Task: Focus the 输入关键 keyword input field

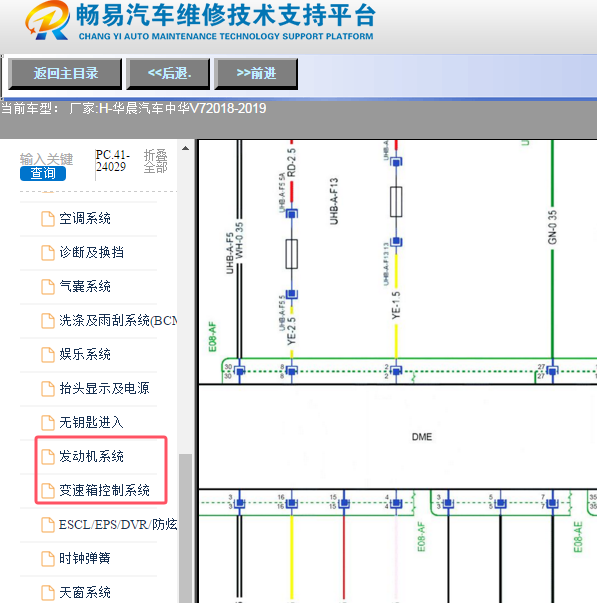Action: click(x=47, y=159)
